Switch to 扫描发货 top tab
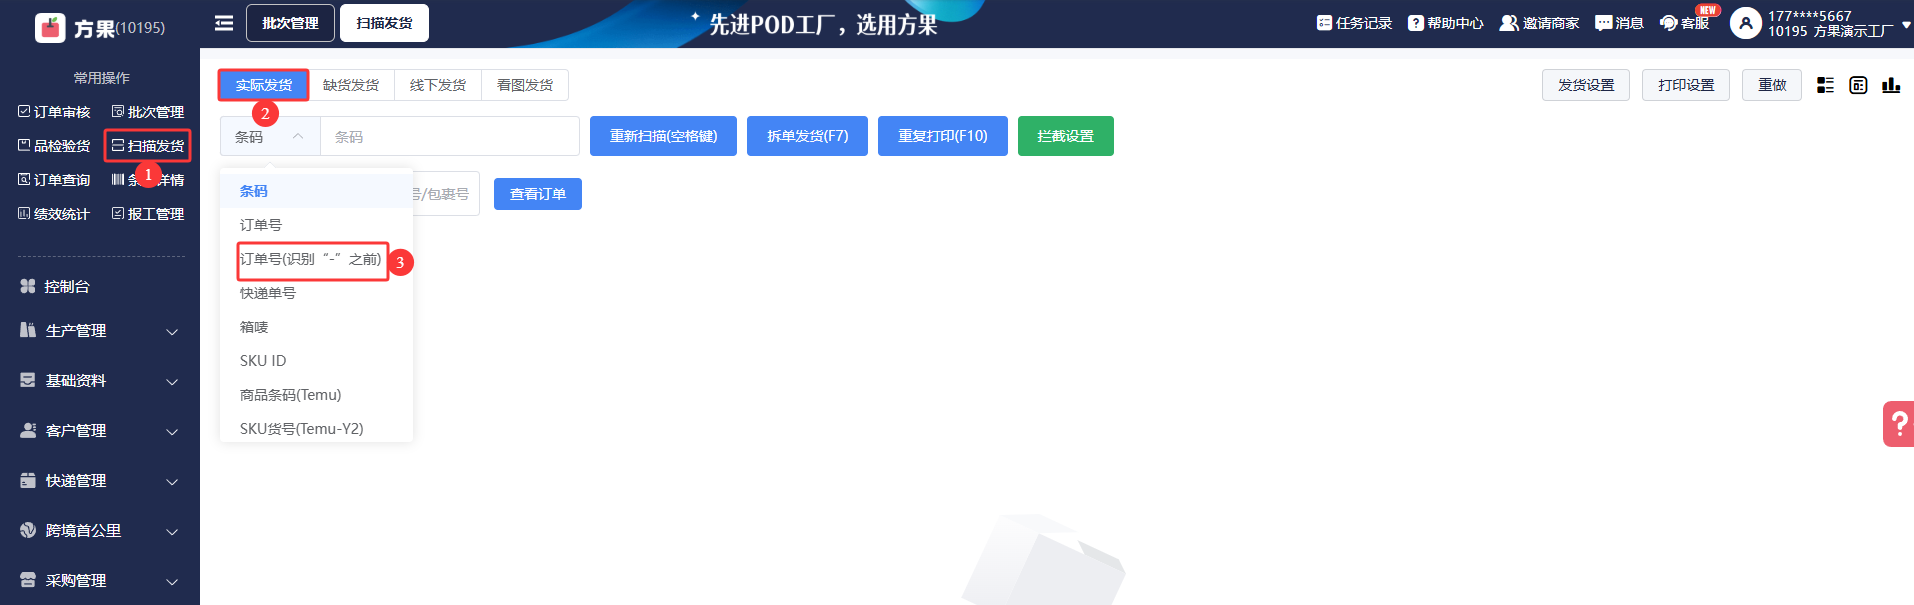This screenshot has width=1914, height=605. pos(384,23)
